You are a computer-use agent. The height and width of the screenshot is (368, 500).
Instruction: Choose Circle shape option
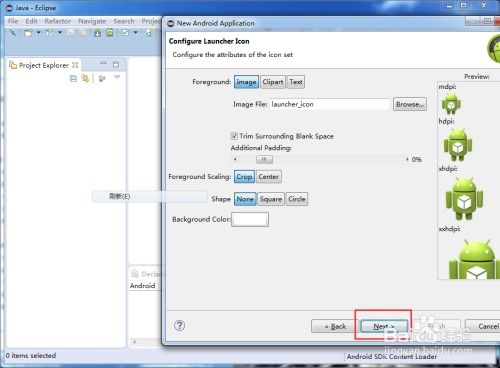tap(297, 199)
